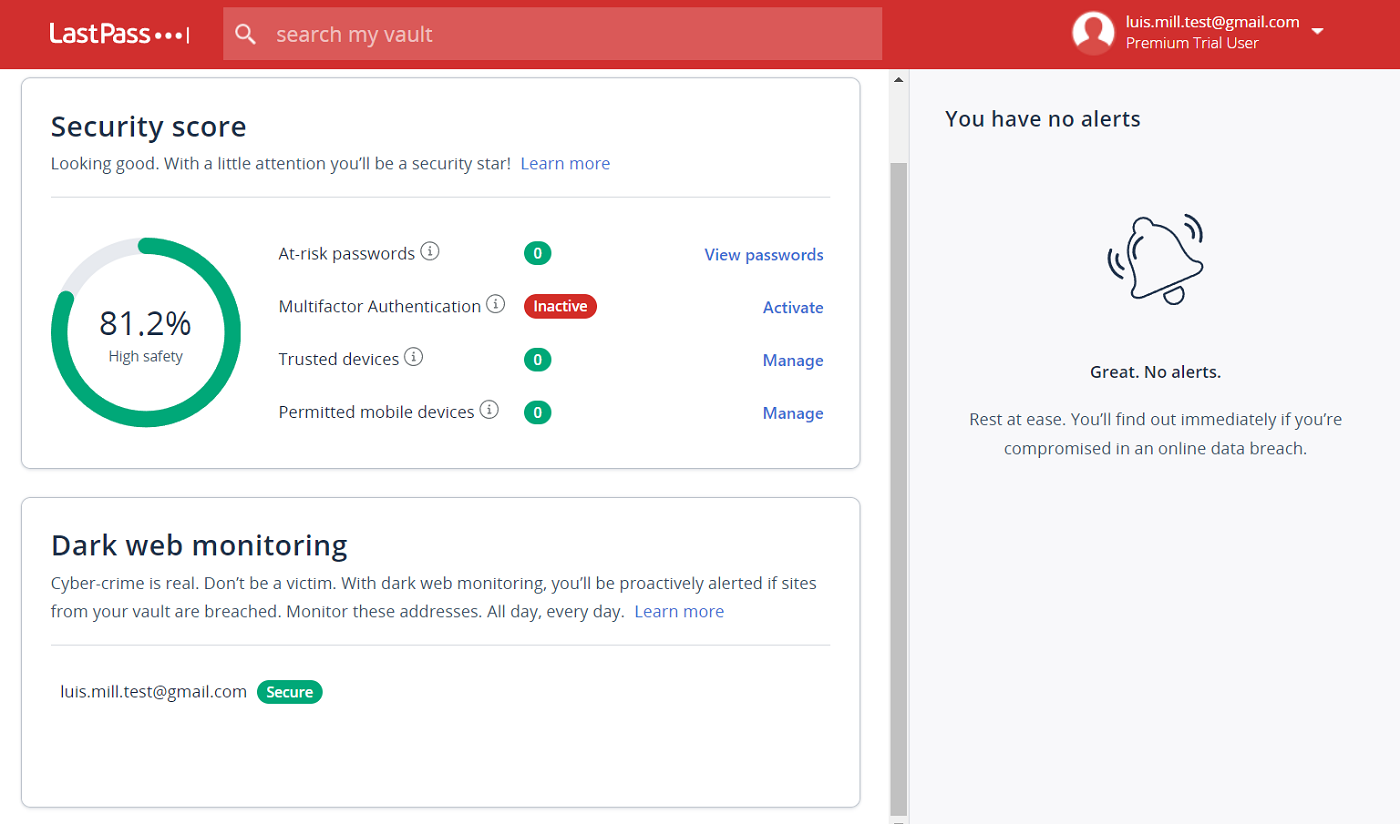Open the At-risk passwords info tooltip icon
The height and width of the screenshot is (824, 1400).
[430, 250]
